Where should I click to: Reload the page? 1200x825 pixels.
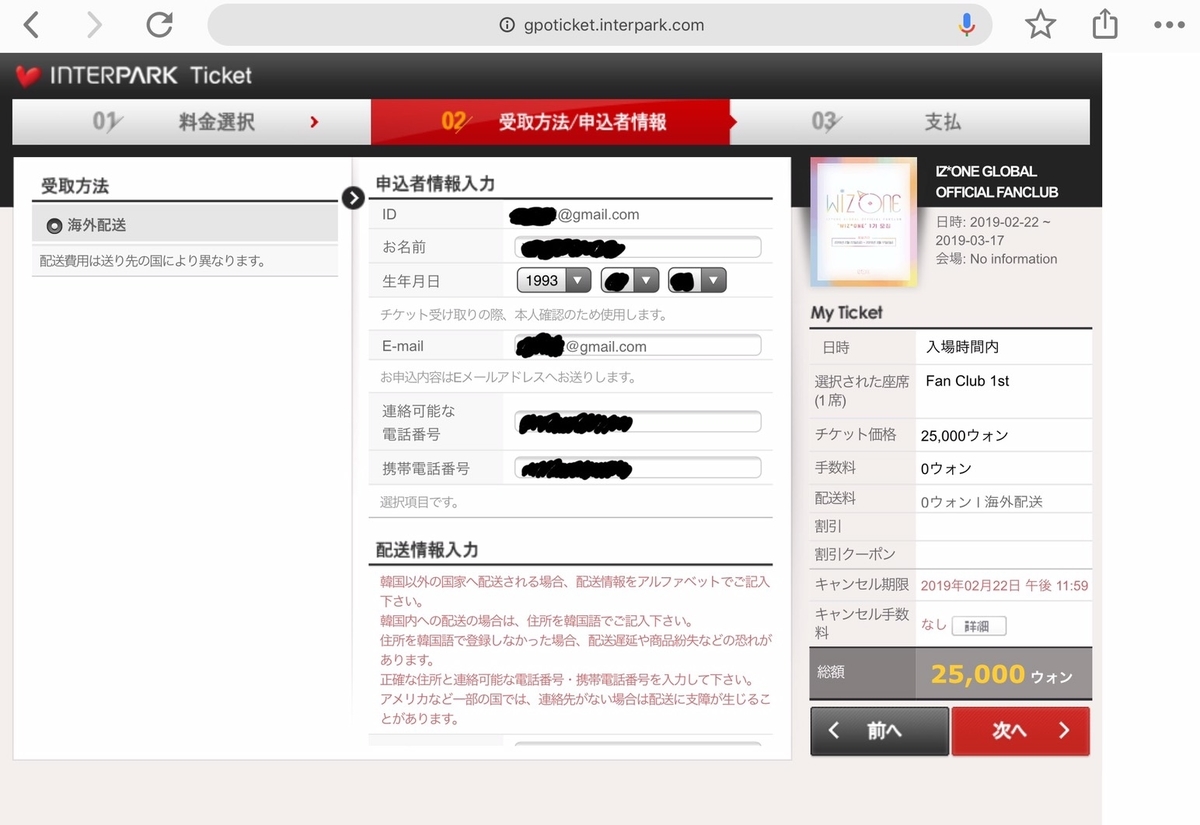click(159, 25)
